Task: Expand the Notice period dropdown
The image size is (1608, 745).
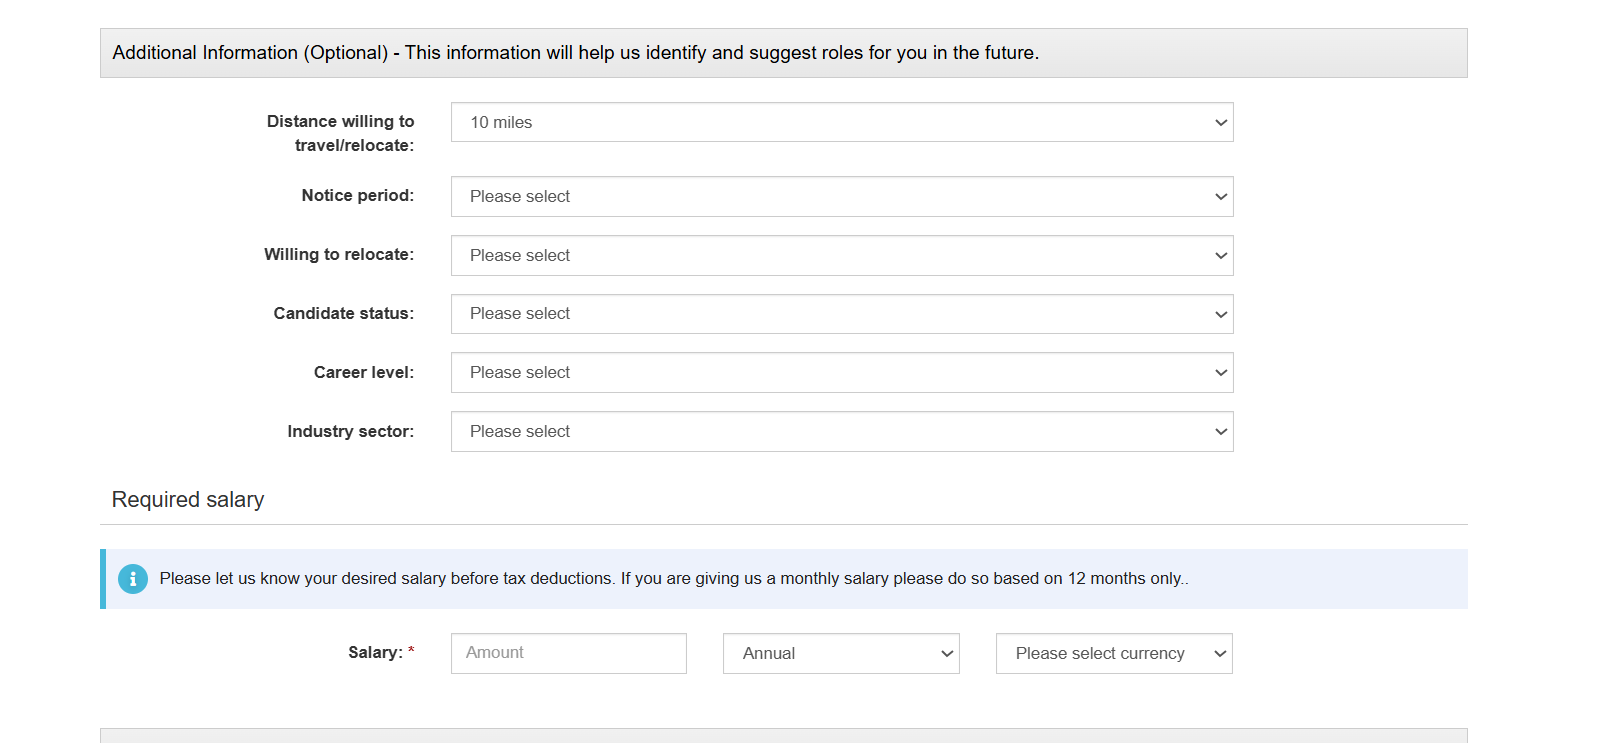Action: 841,197
